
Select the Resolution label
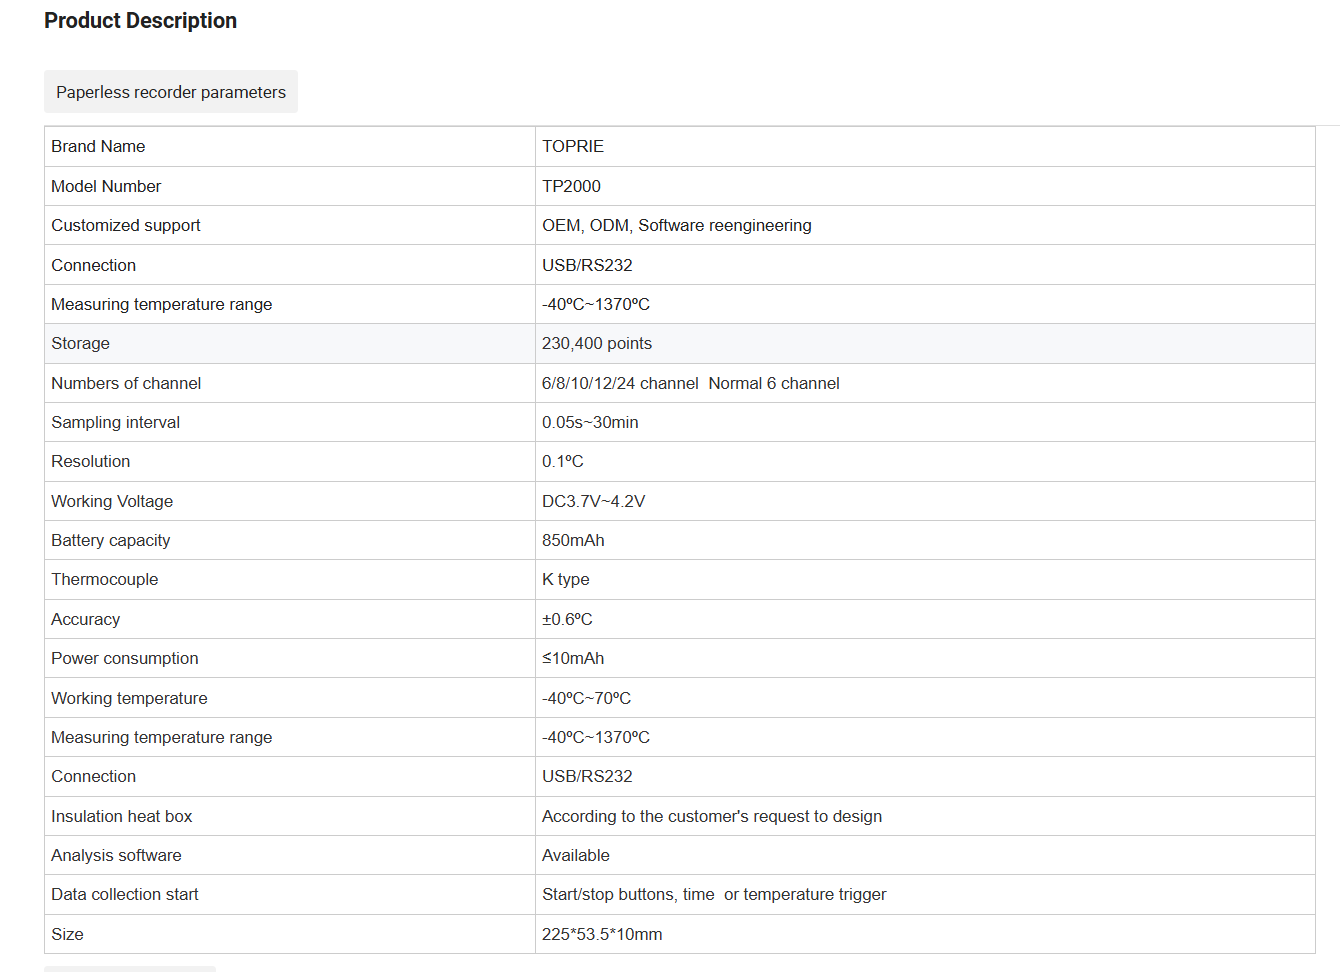pyautogui.click(x=91, y=461)
